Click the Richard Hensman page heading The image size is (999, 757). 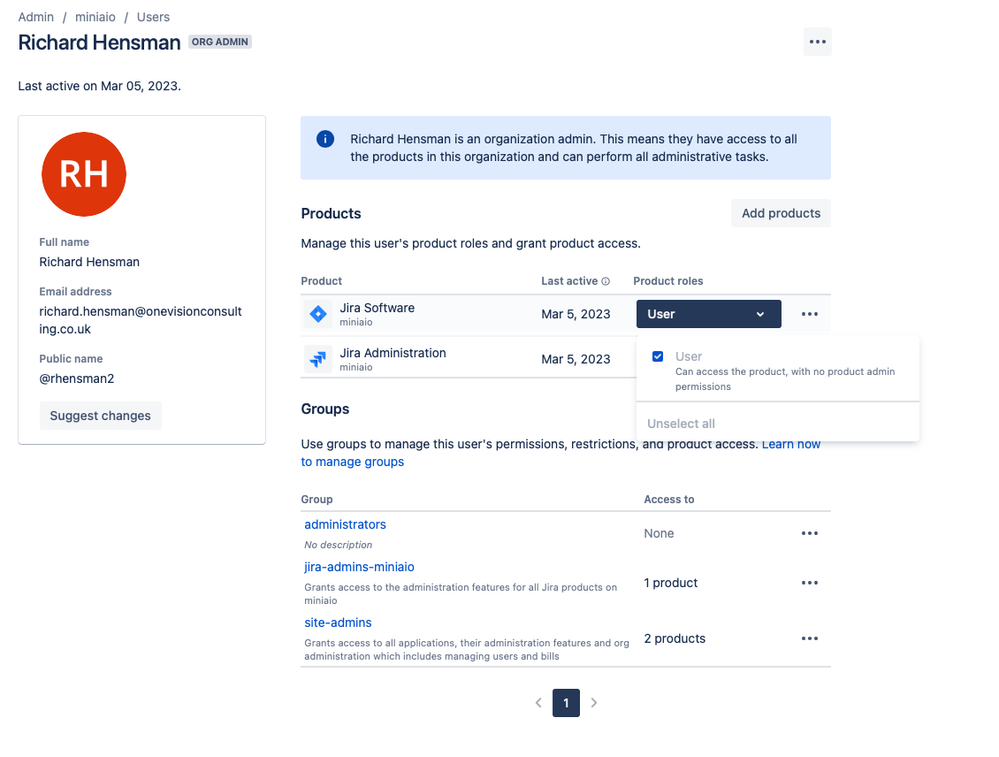coord(99,43)
